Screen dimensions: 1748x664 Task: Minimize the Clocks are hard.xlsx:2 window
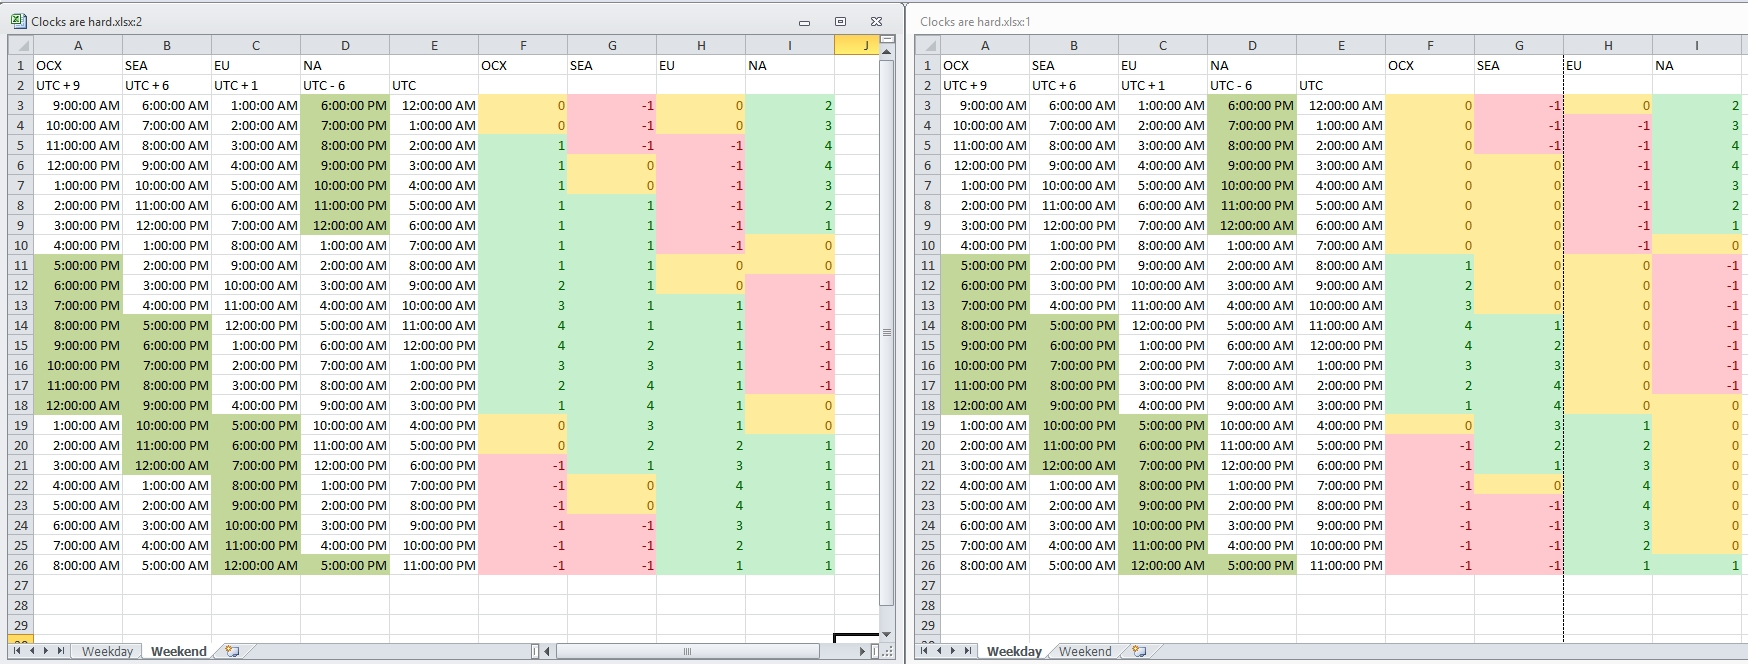click(804, 21)
